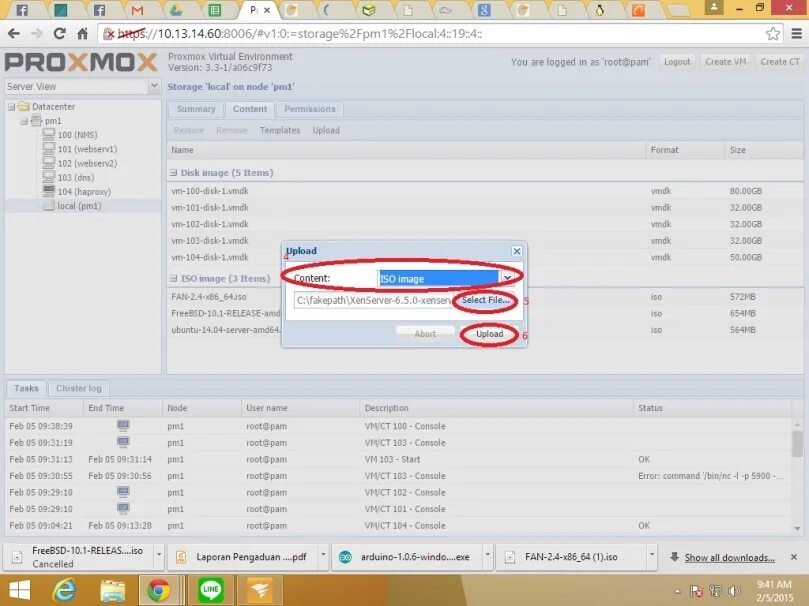Click Select File button in dialog
809x606 pixels.
[486, 300]
